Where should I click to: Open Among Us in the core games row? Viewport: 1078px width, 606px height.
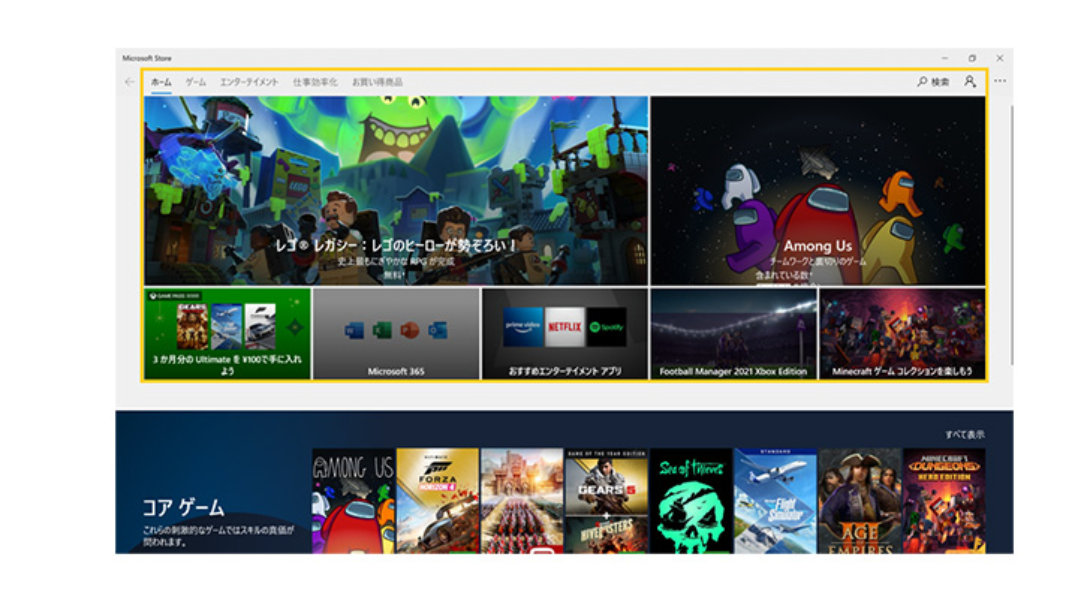(x=353, y=501)
